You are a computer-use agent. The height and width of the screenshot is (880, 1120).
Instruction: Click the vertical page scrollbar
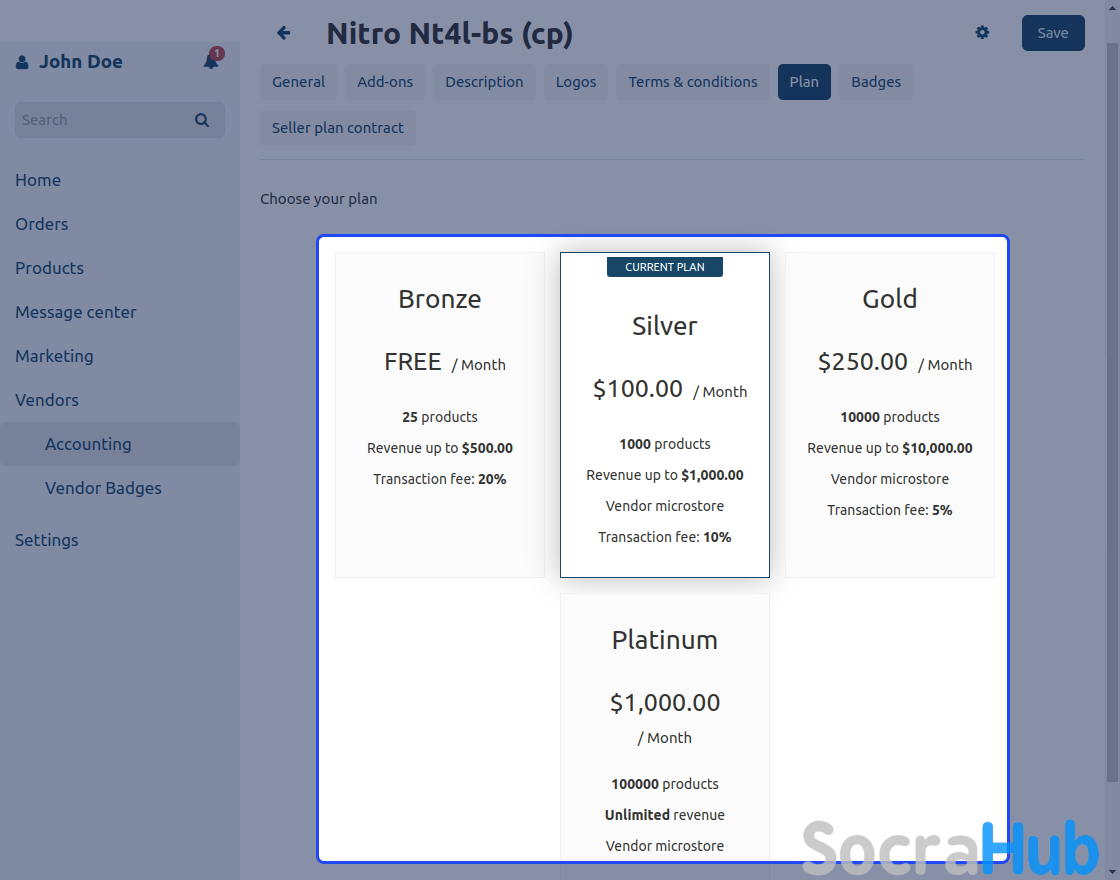(x=1112, y=400)
